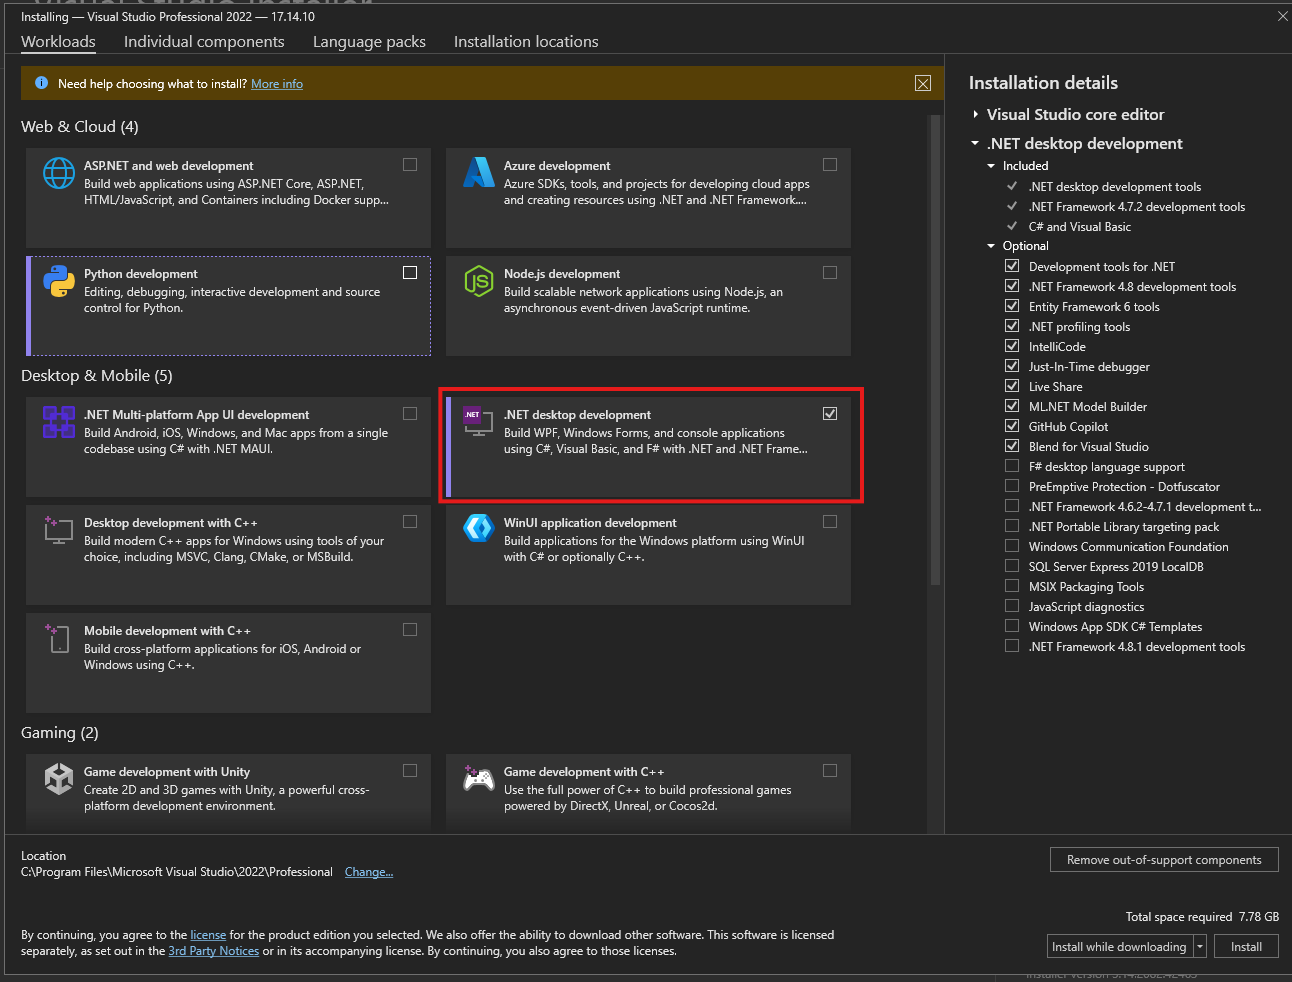Screen dimensions: 1292x982
Task: Check the Azure development workload box
Action: [x=830, y=164]
